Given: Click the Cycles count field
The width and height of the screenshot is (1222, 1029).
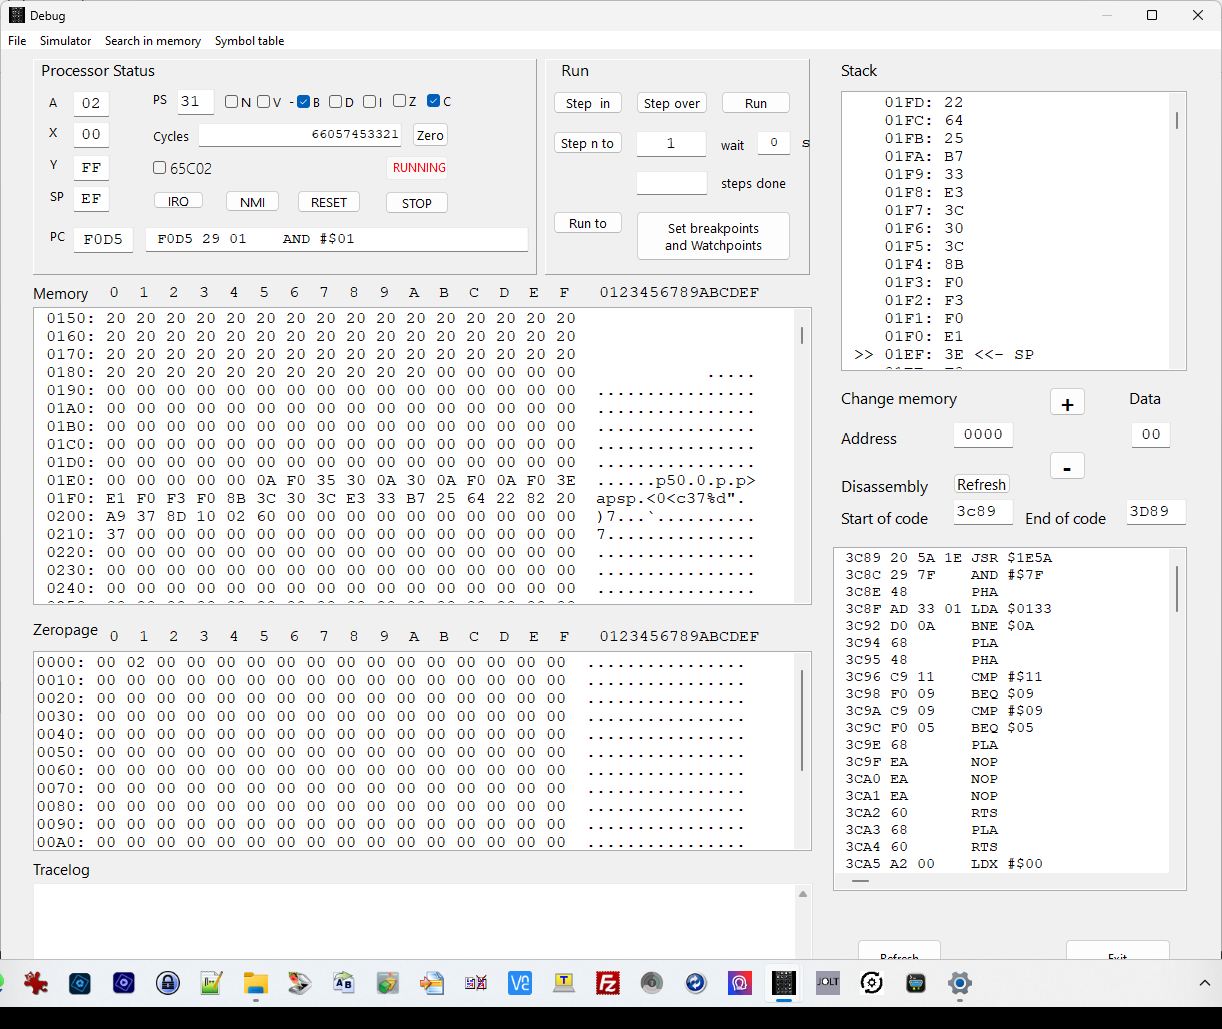Looking at the screenshot, I should point(302,134).
